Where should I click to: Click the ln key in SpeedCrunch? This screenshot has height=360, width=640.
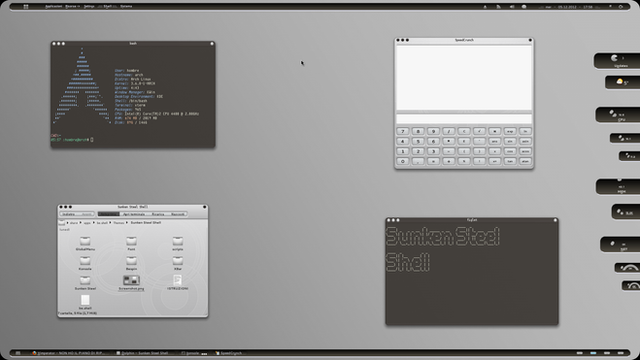click(x=525, y=131)
